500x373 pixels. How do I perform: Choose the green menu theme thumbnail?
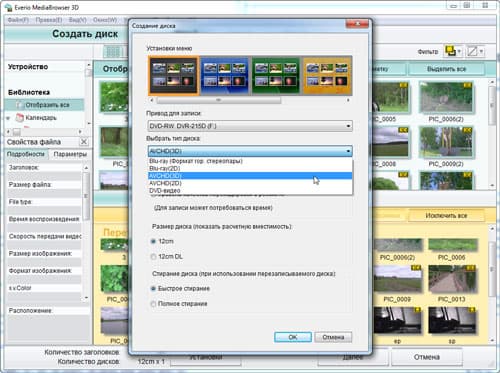pos(276,76)
